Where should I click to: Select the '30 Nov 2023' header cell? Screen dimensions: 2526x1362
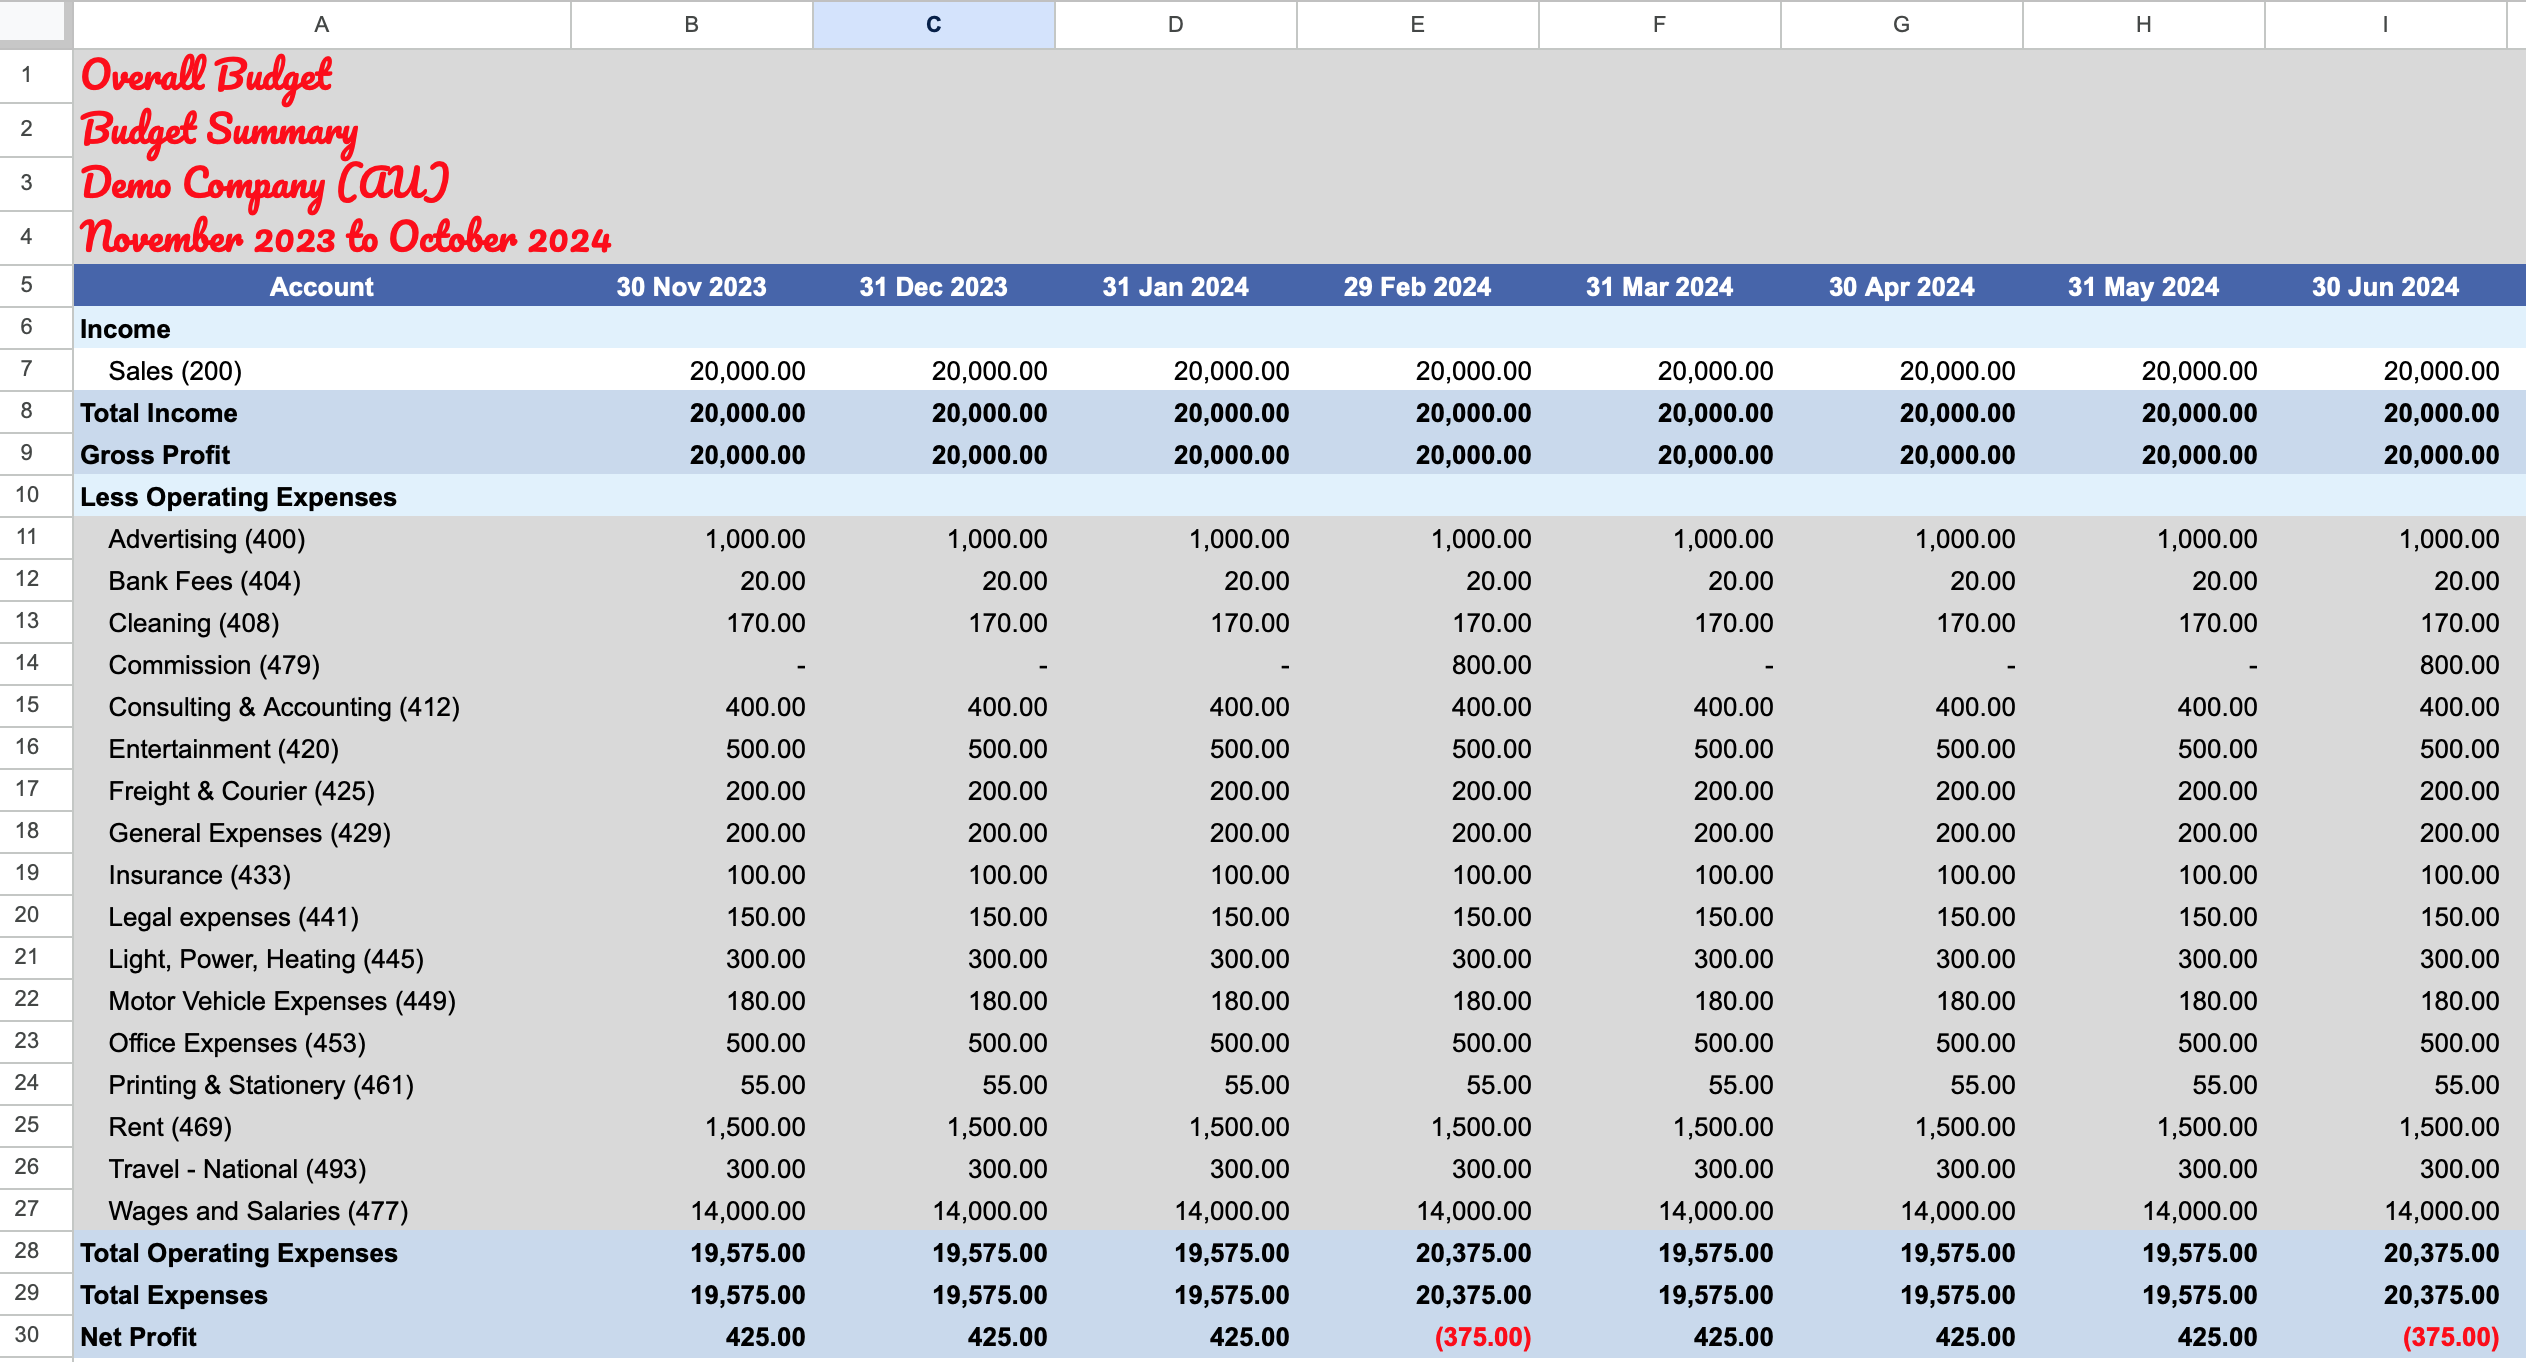pyautogui.click(x=691, y=287)
